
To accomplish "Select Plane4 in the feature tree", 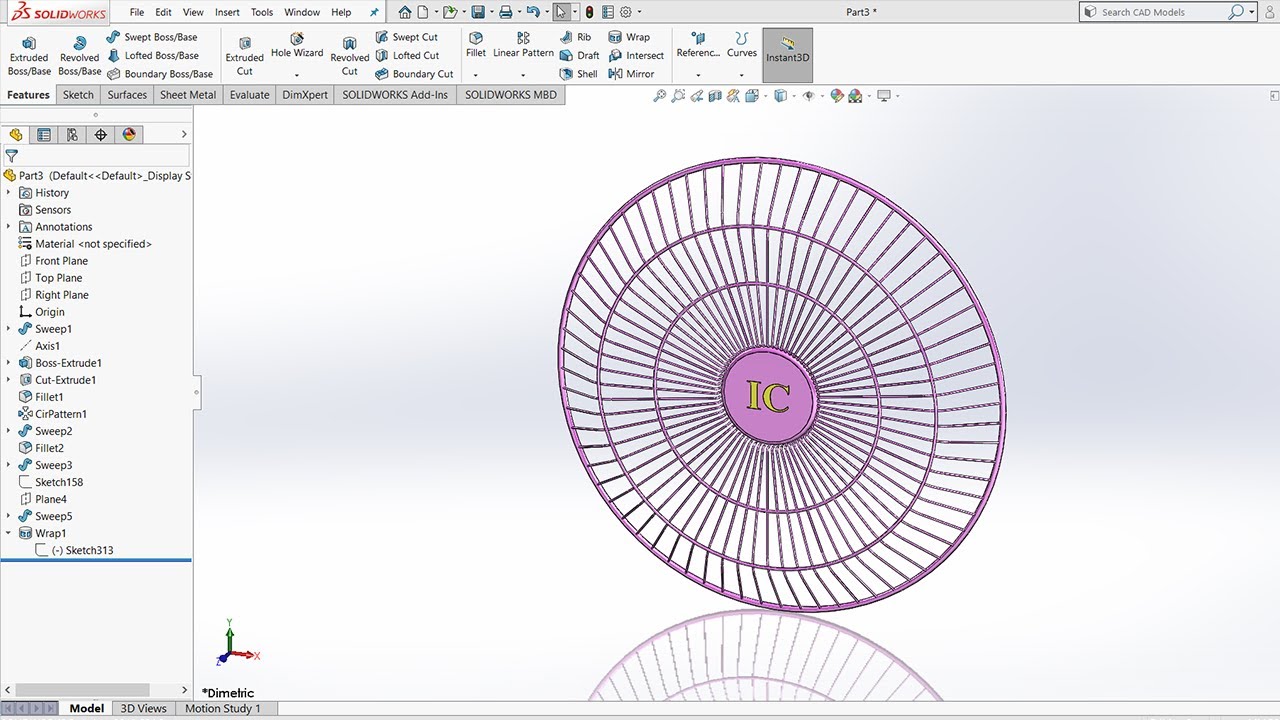I will [43, 499].
